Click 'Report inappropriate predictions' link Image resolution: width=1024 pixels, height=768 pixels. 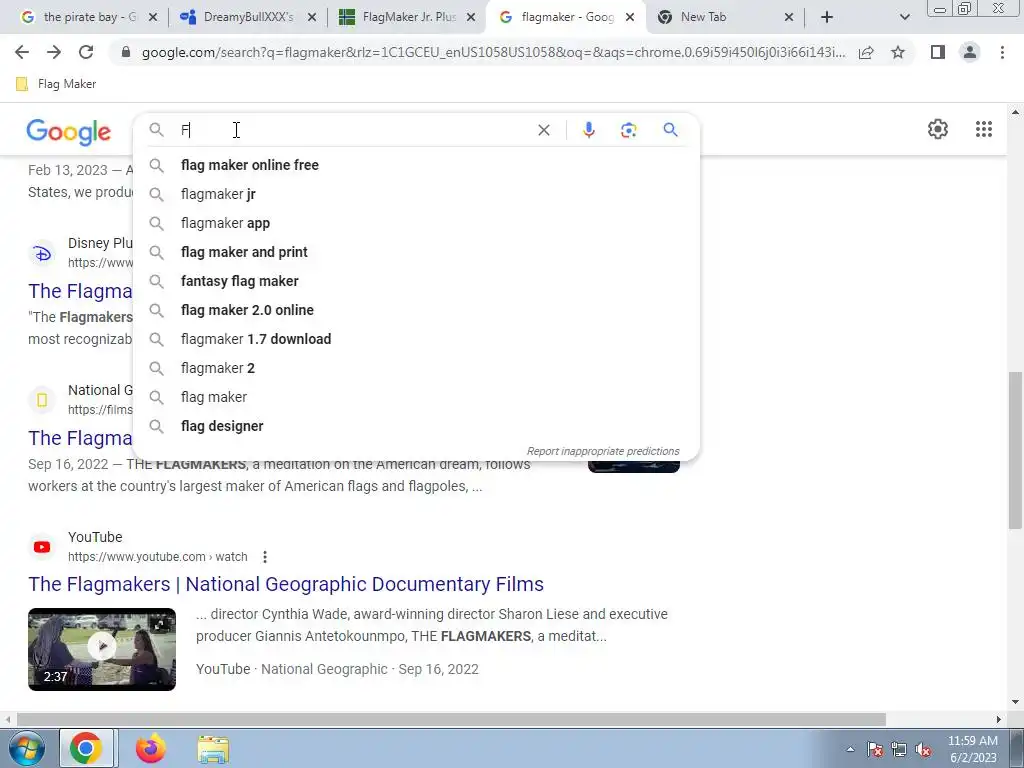click(603, 451)
